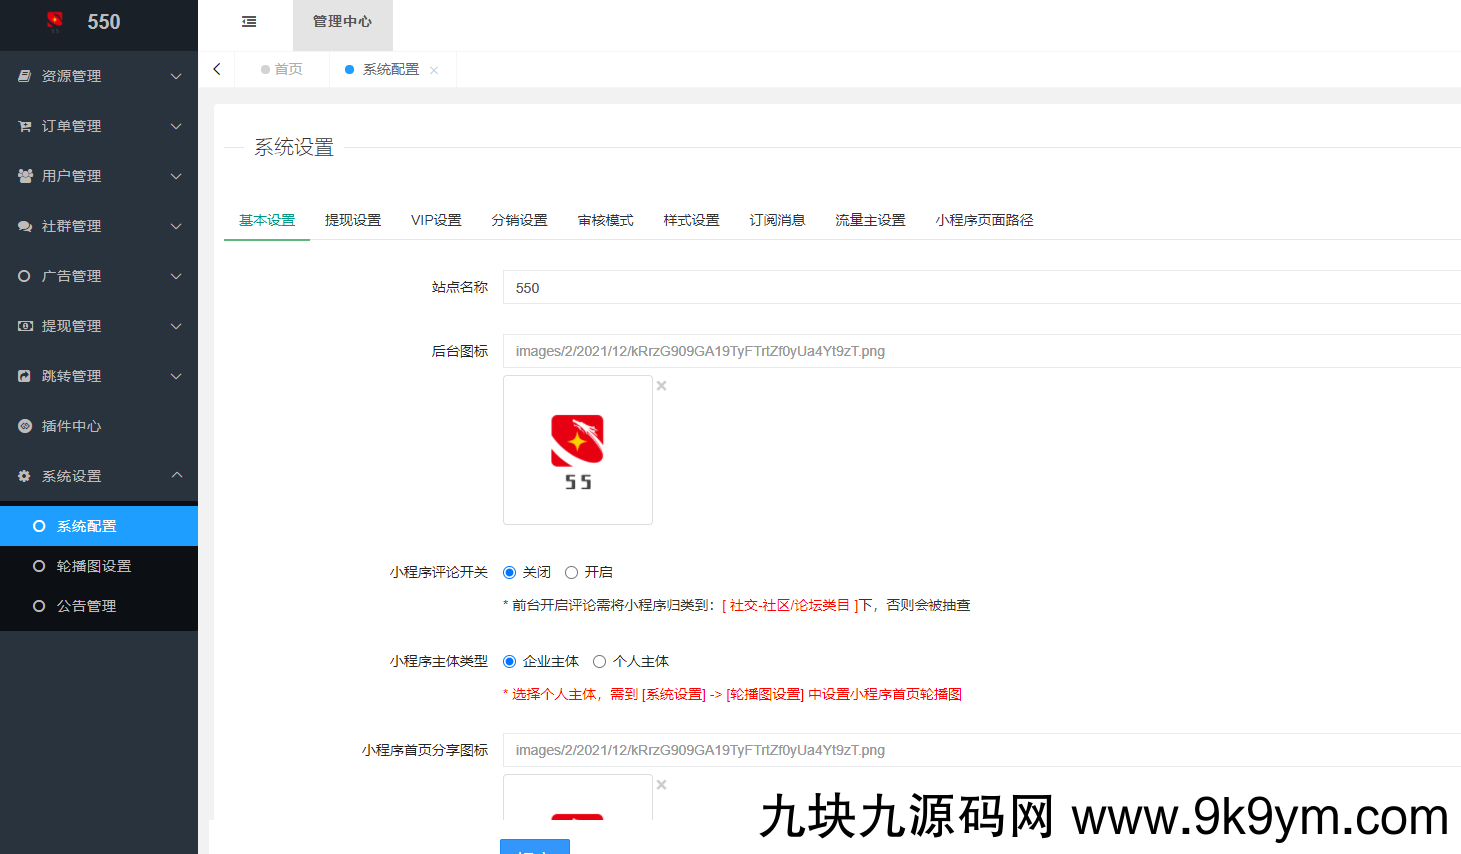Click the 后台图标 logo thumbnail
The width and height of the screenshot is (1461, 854).
577,450
